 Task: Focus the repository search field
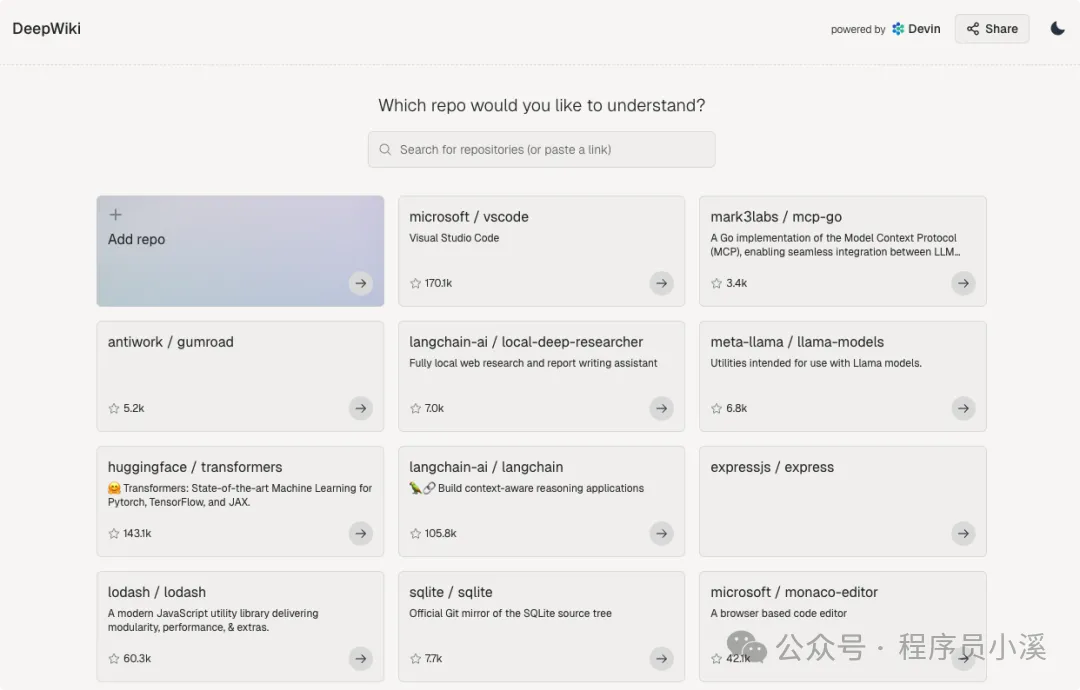pos(541,149)
